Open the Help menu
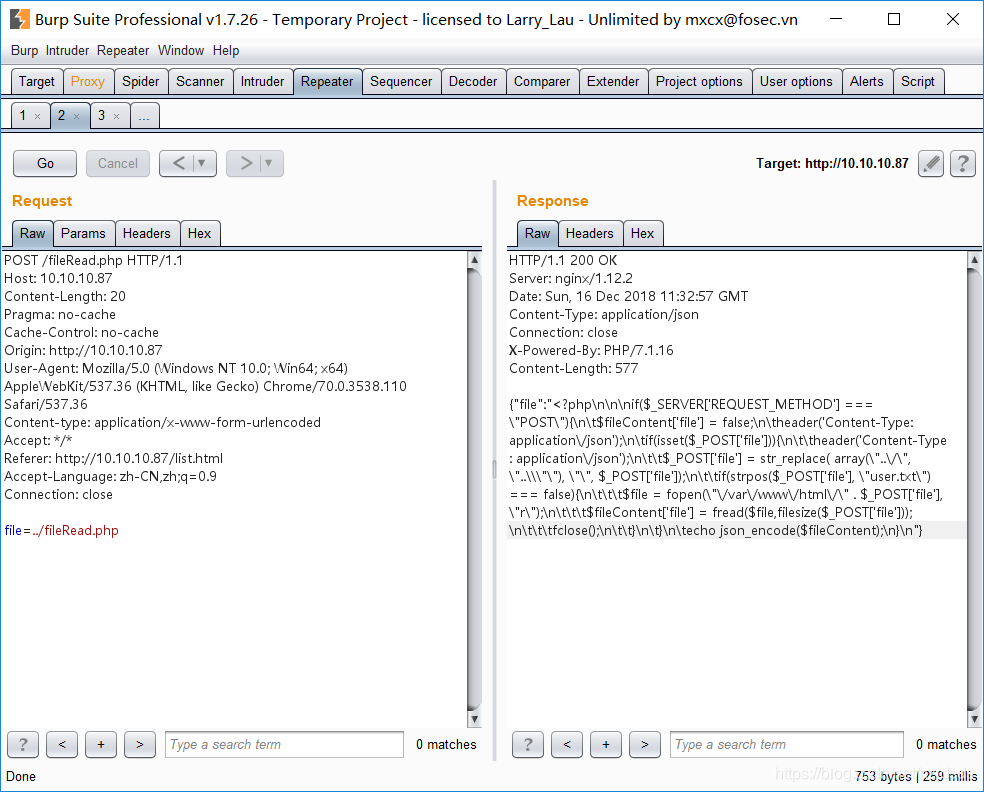Viewport: 984px width, 792px height. tap(226, 51)
